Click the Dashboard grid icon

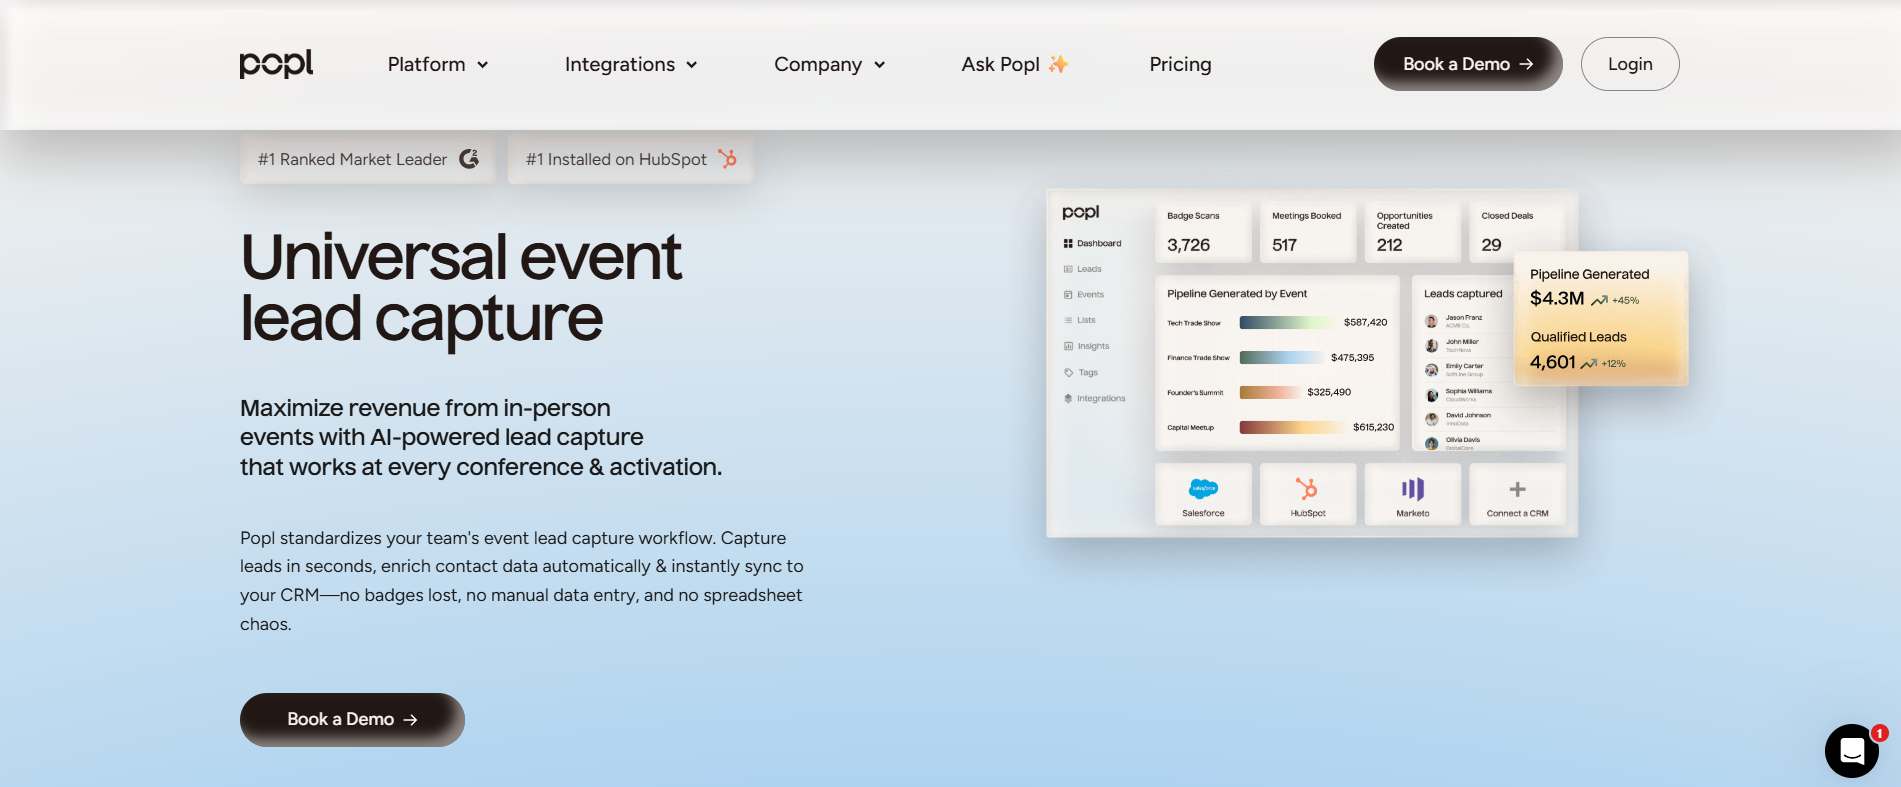click(1068, 243)
